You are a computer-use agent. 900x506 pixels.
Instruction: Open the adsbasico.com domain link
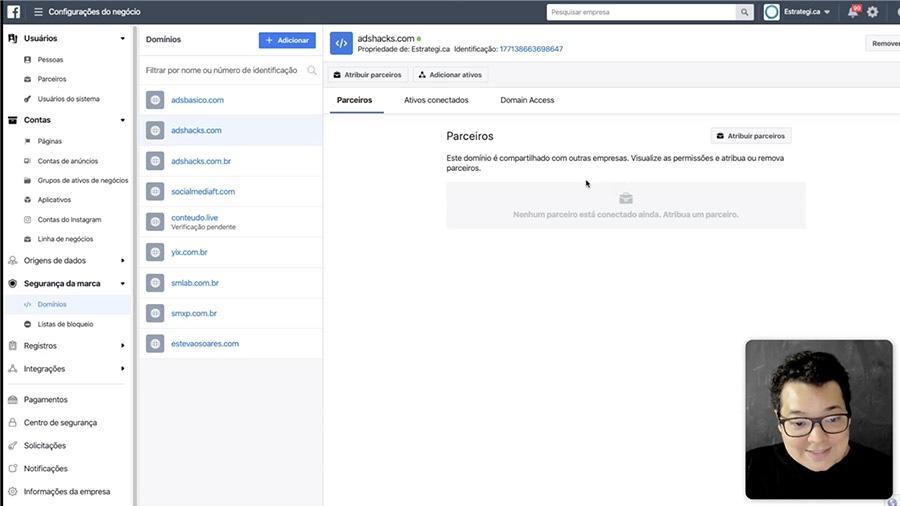pyautogui.click(x=197, y=100)
